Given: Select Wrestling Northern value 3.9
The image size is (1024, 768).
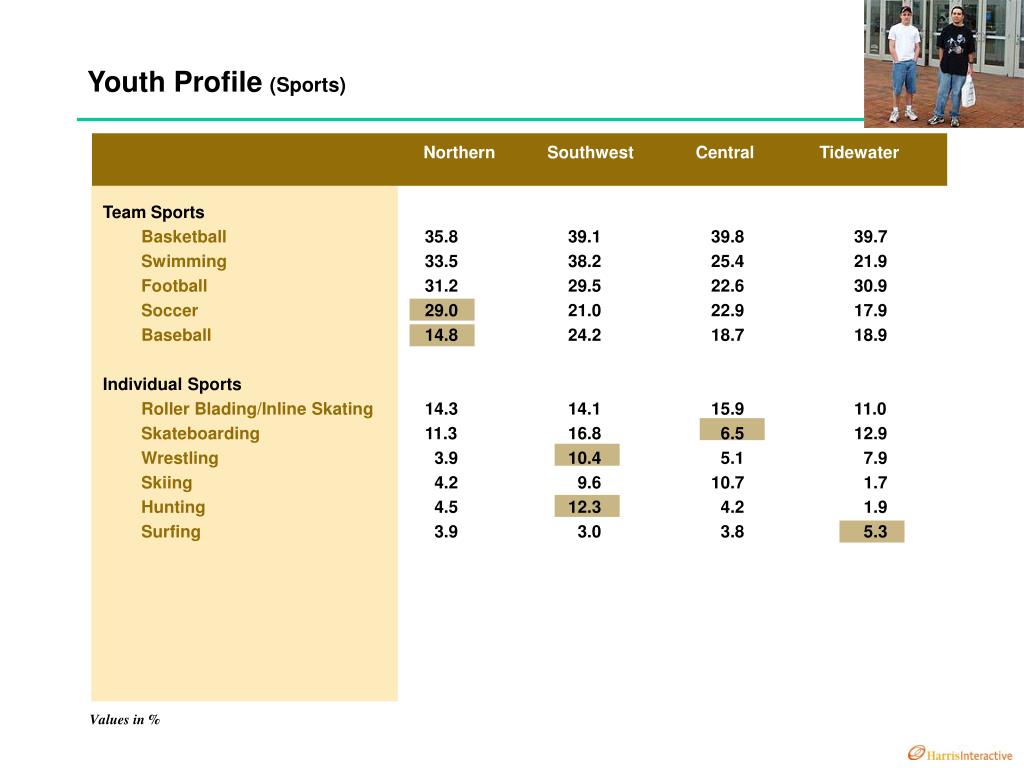Looking at the screenshot, I should pos(446,458).
